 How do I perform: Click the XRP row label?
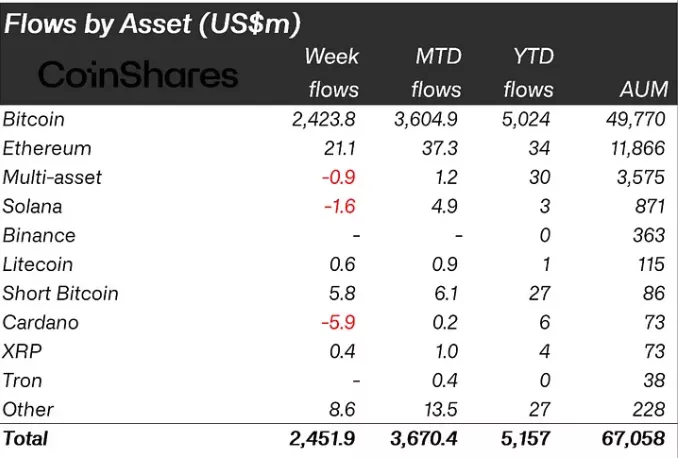coord(22,351)
